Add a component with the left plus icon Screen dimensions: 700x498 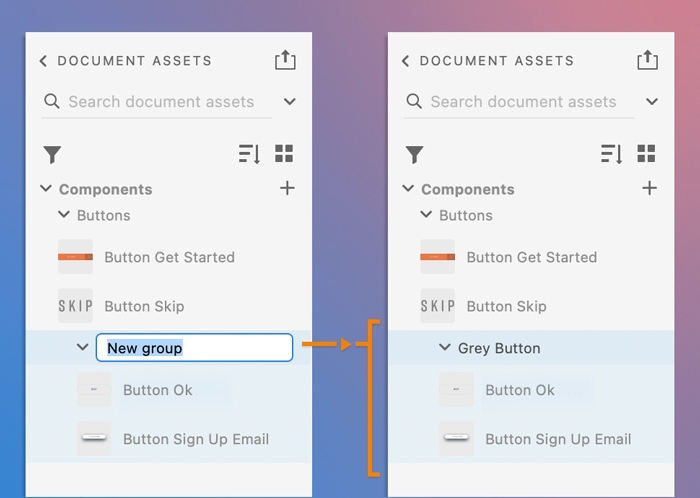[x=287, y=188]
